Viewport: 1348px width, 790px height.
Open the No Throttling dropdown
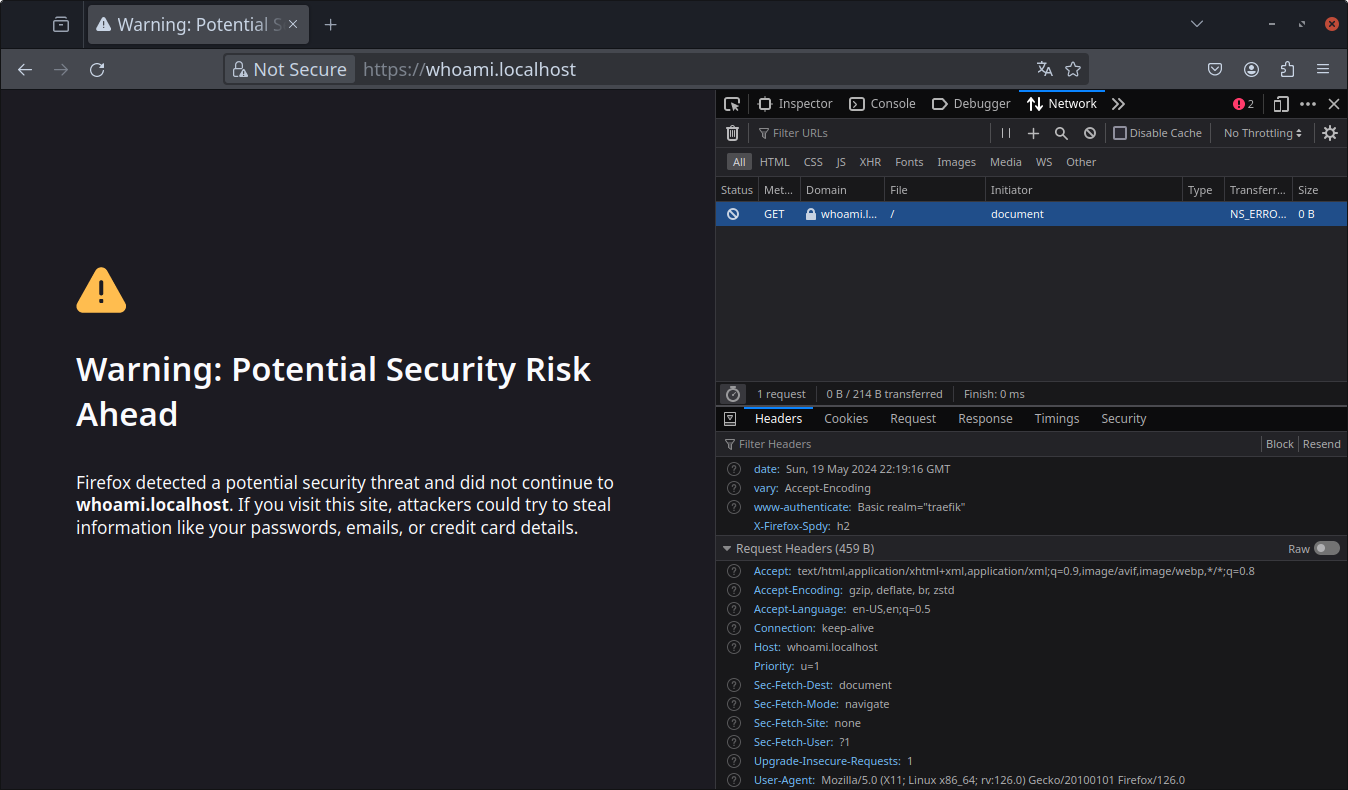[1263, 133]
